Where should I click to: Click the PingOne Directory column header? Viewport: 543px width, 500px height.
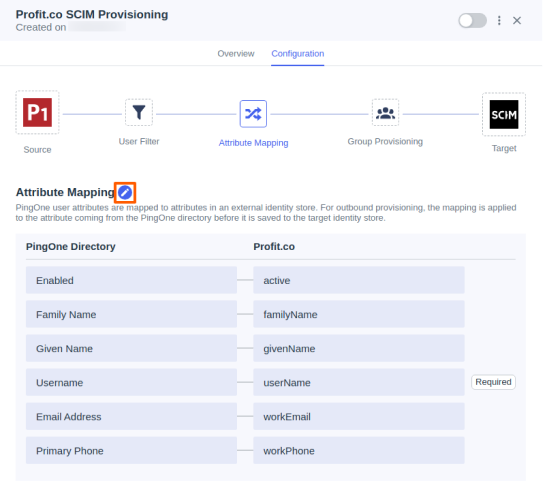point(71,247)
